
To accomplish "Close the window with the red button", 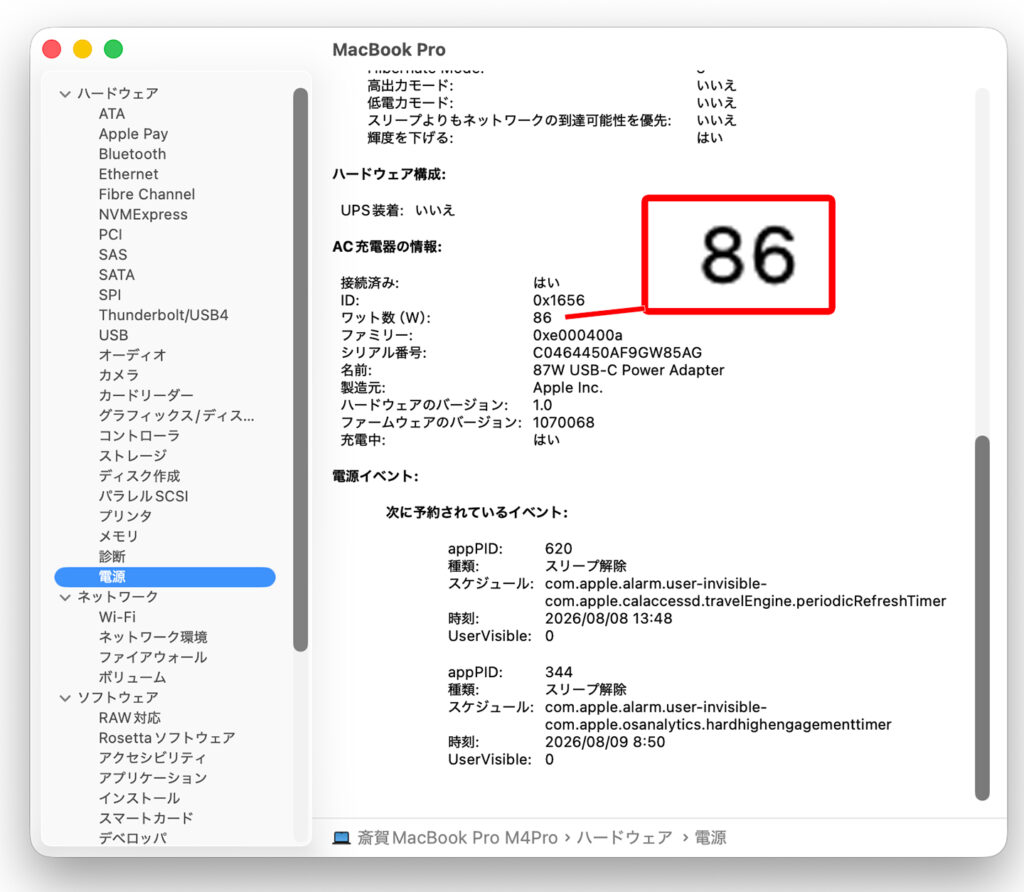I will tap(52, 49).
